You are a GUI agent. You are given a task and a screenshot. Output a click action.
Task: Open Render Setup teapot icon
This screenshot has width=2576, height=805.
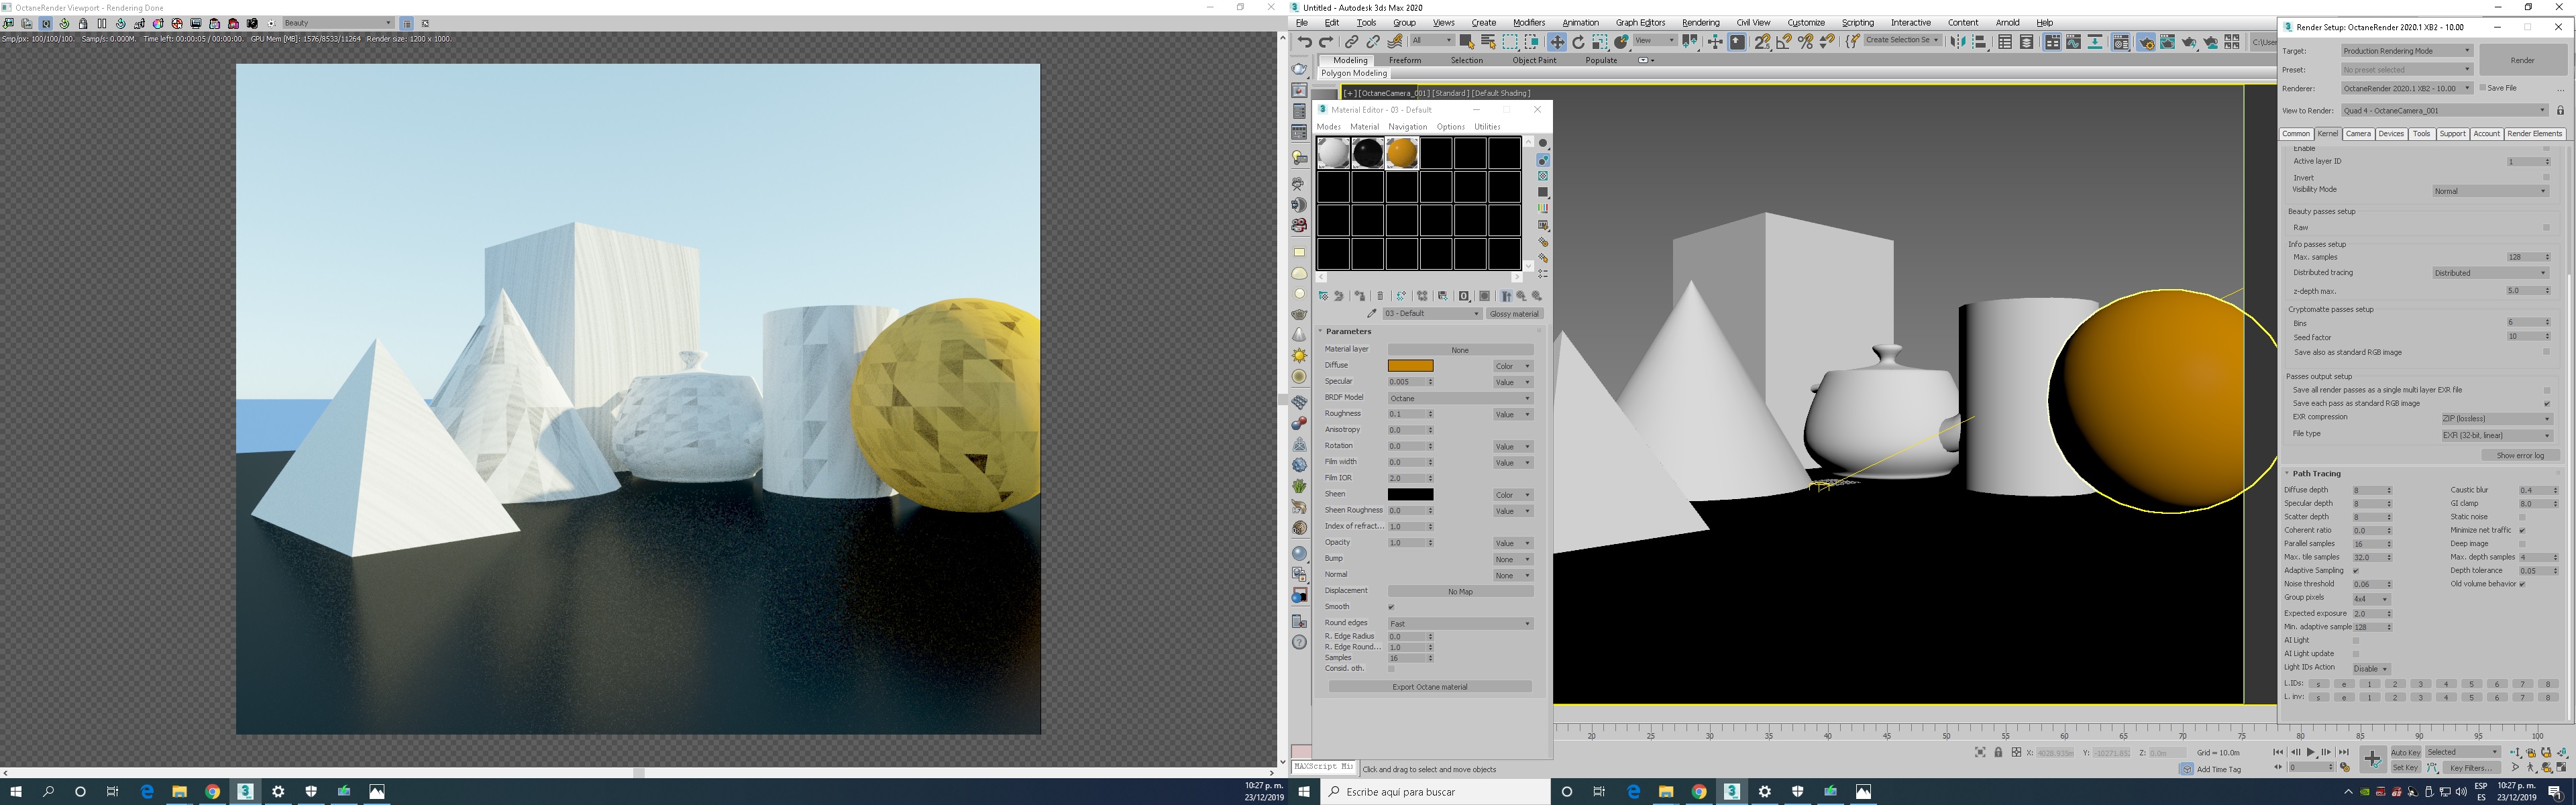click(x=2146, y=42)
